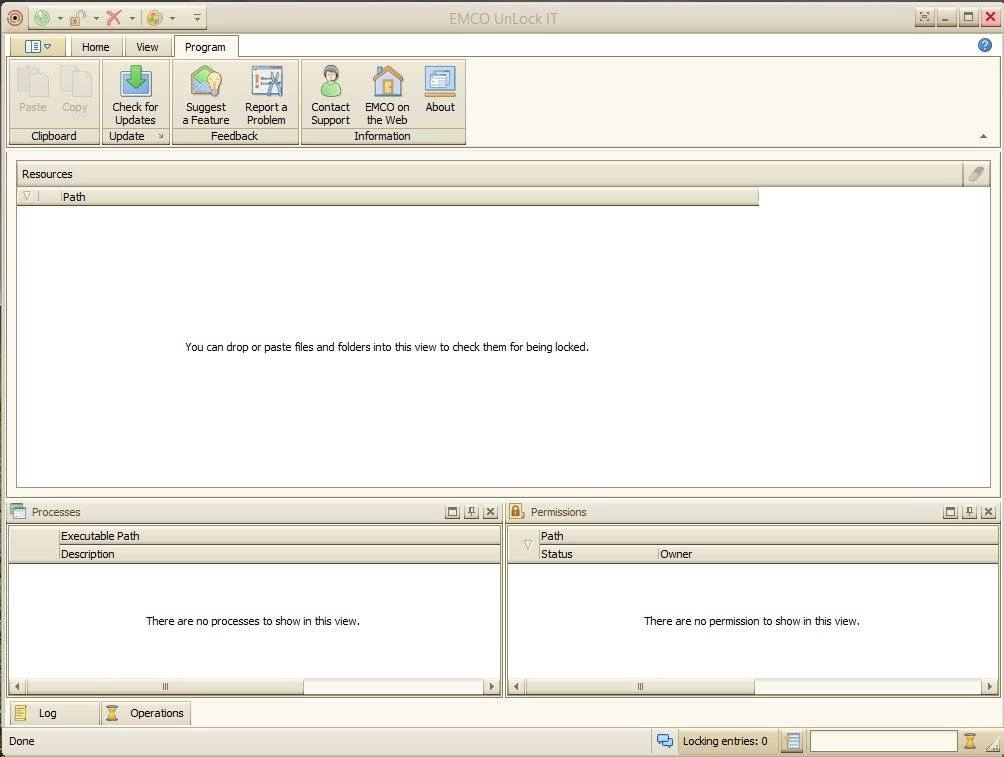Click the EMCO application logo icon

point(15,18)
